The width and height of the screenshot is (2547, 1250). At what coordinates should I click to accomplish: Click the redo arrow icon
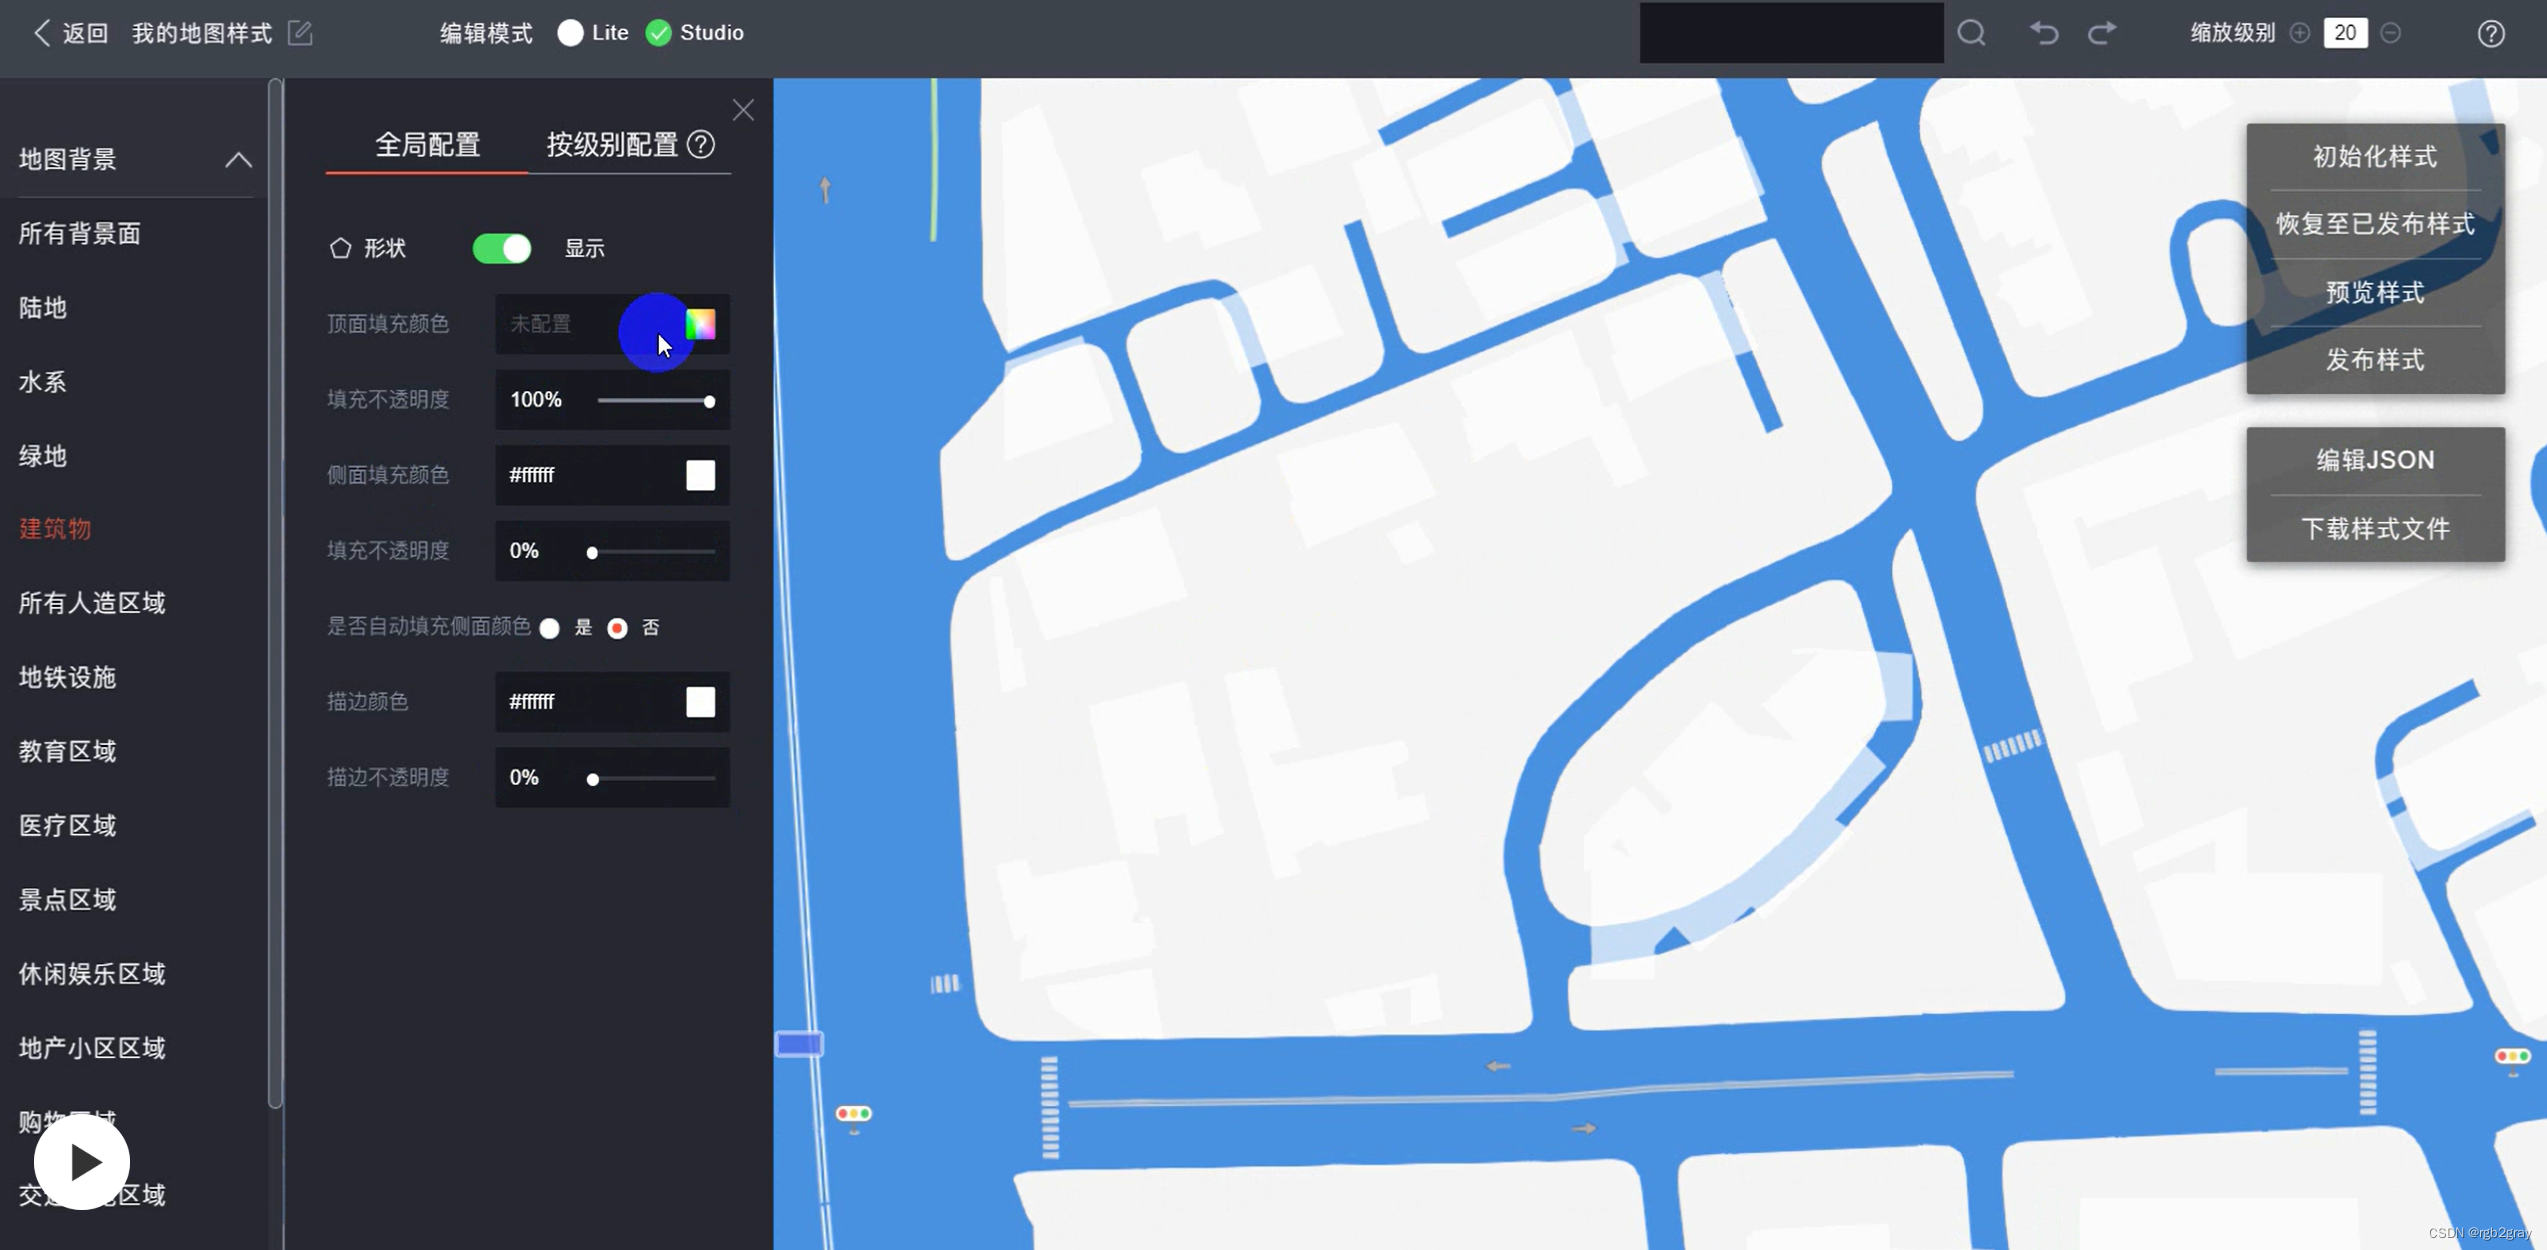point(2102,33)
